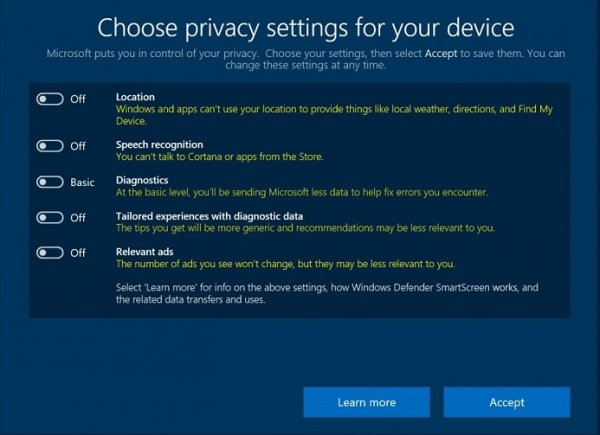The height and width of the screenshot is (435, 600).
Task: Click the Learn more button
Action: 367,402
